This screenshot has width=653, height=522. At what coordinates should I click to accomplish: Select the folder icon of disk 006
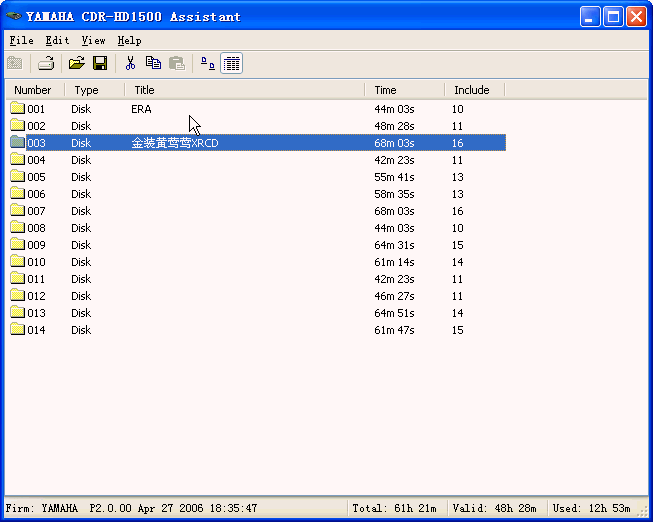(17, 194)
